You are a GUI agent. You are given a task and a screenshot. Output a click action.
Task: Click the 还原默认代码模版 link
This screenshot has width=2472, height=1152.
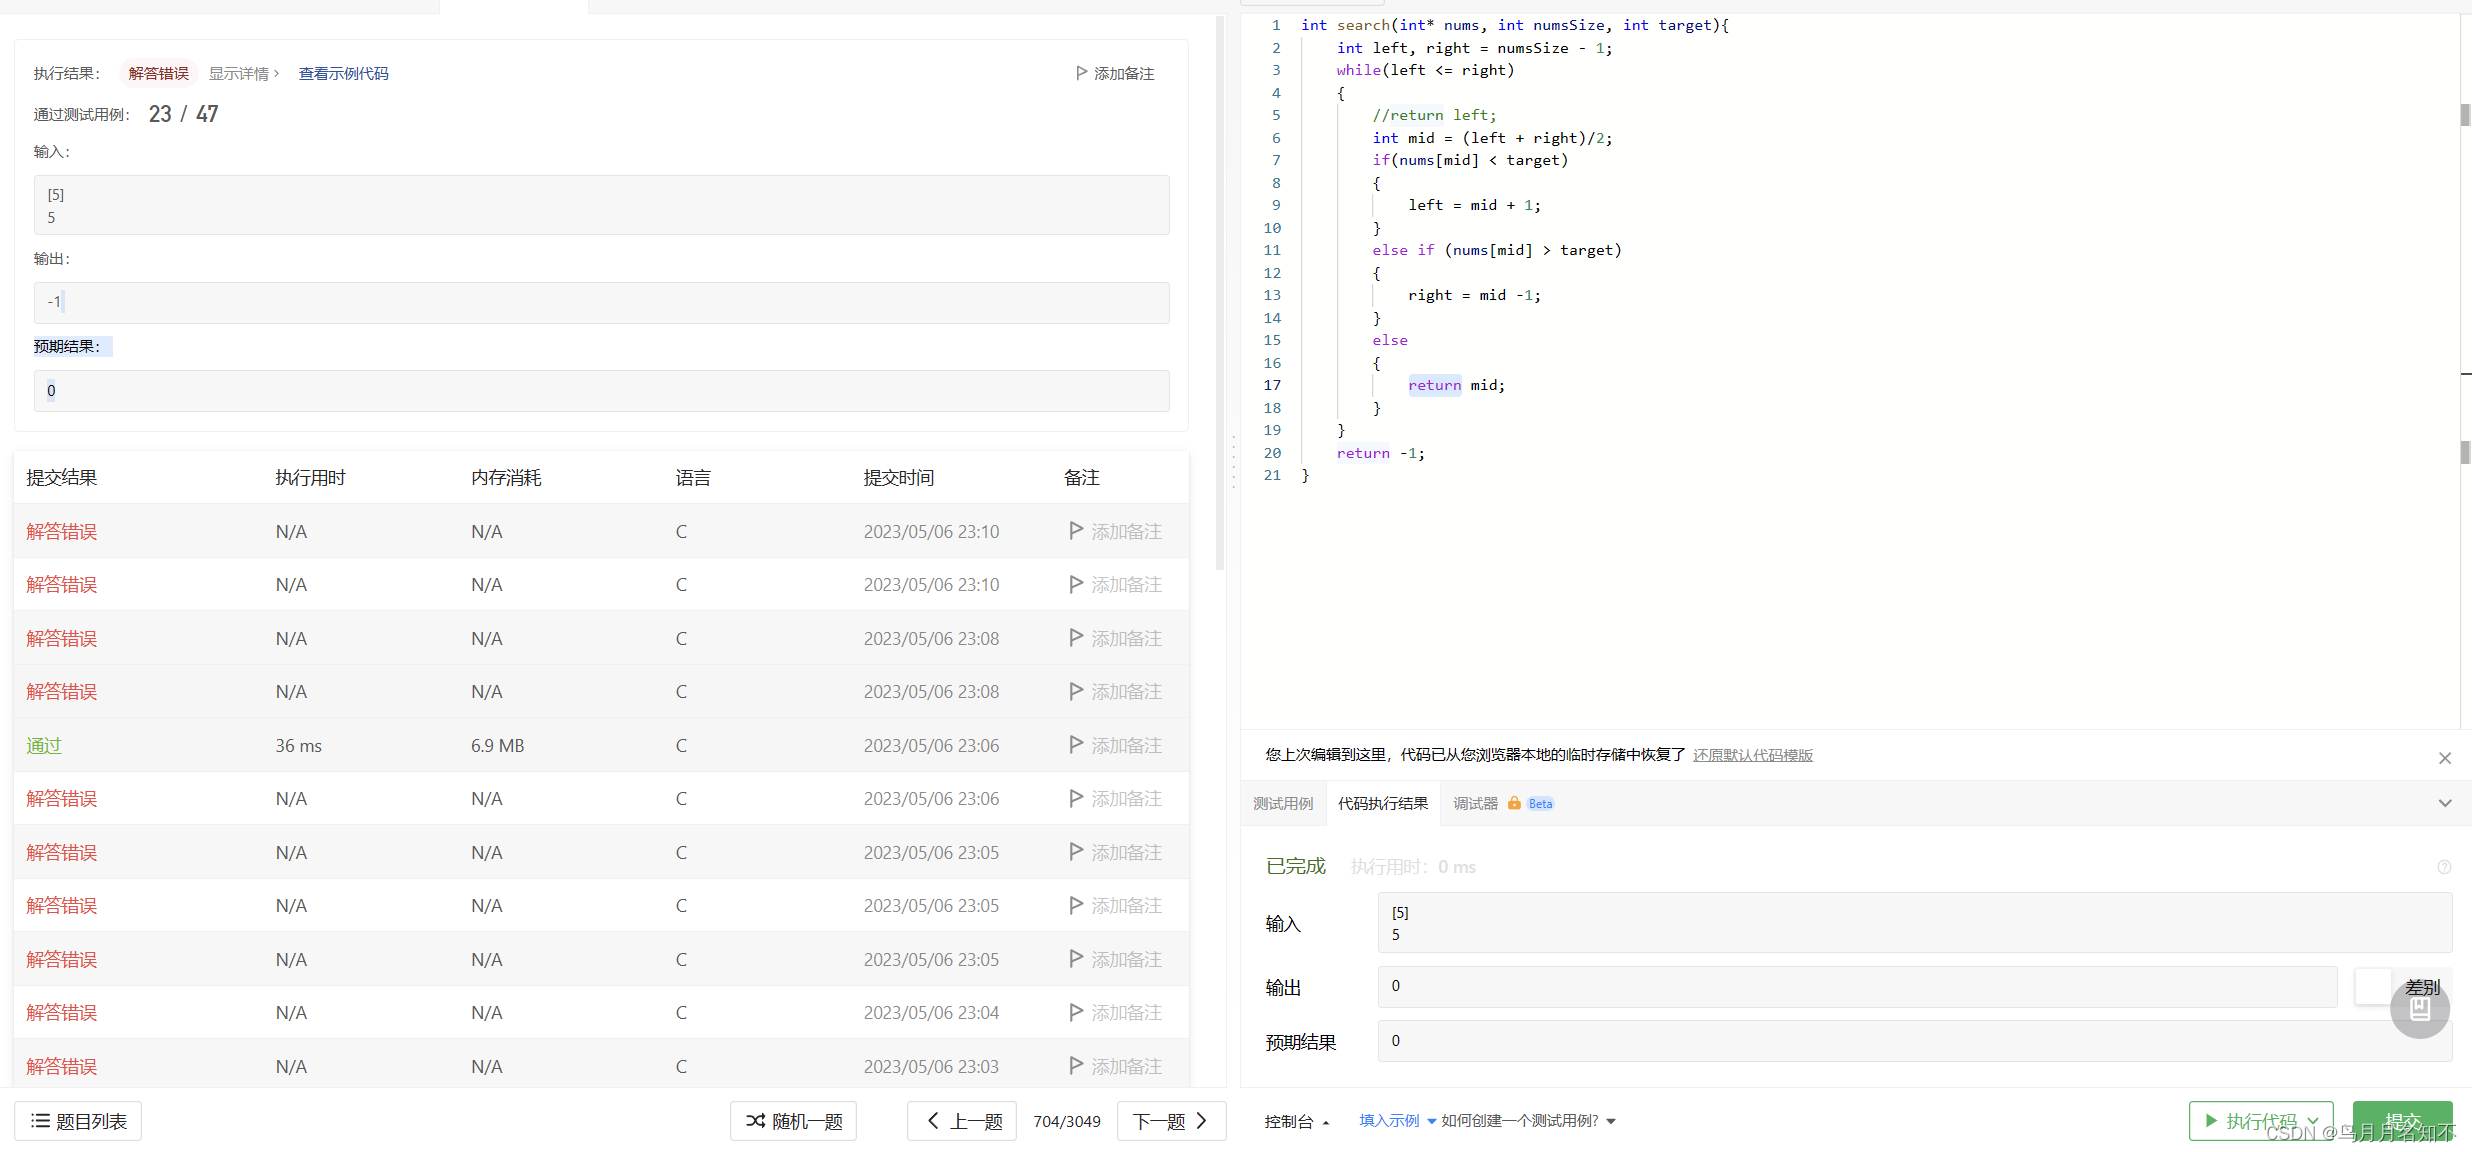[1752, 755]
